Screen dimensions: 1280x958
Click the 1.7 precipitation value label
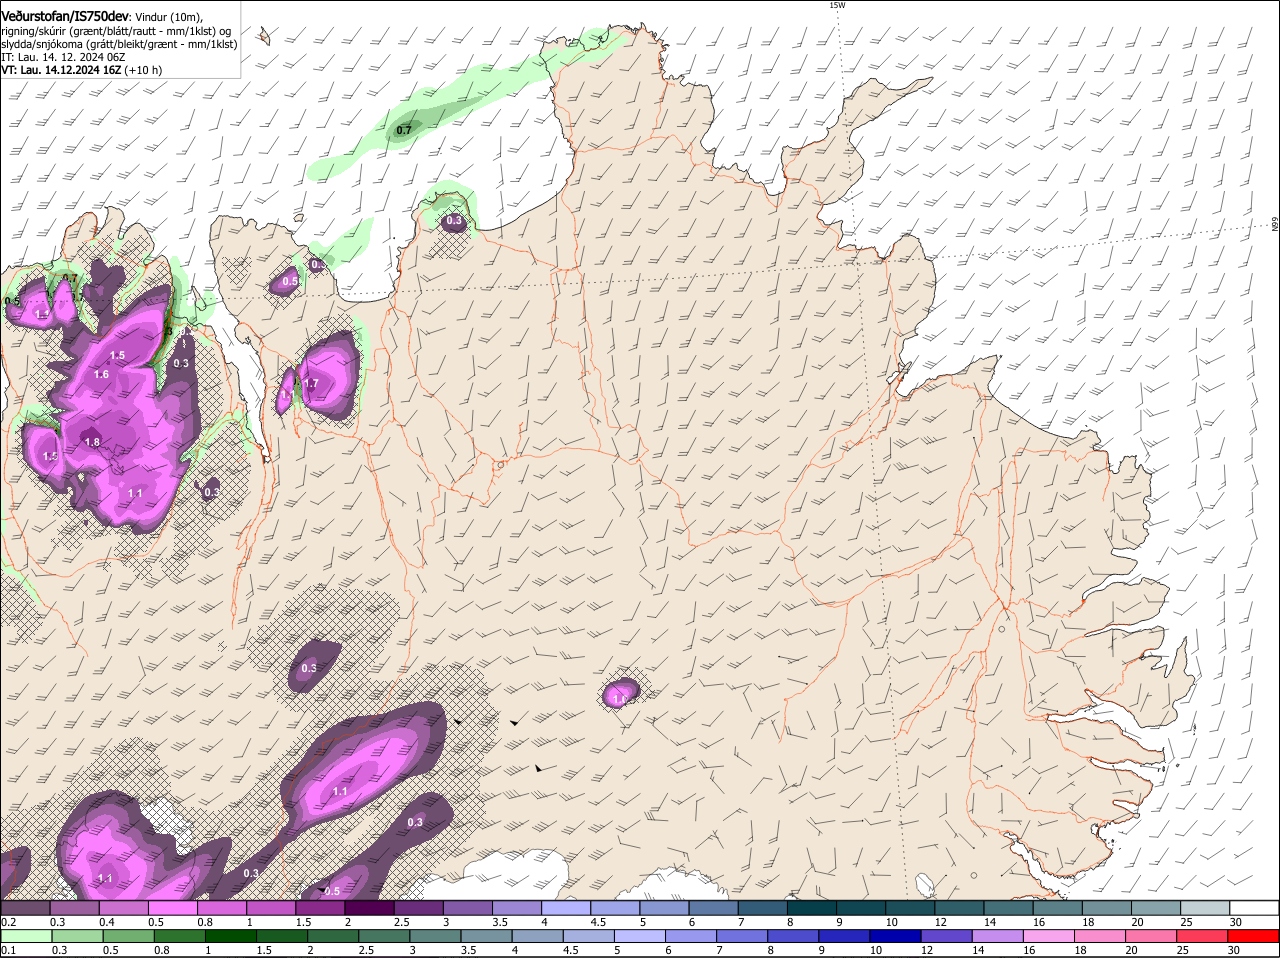click(x=311, y=383)
